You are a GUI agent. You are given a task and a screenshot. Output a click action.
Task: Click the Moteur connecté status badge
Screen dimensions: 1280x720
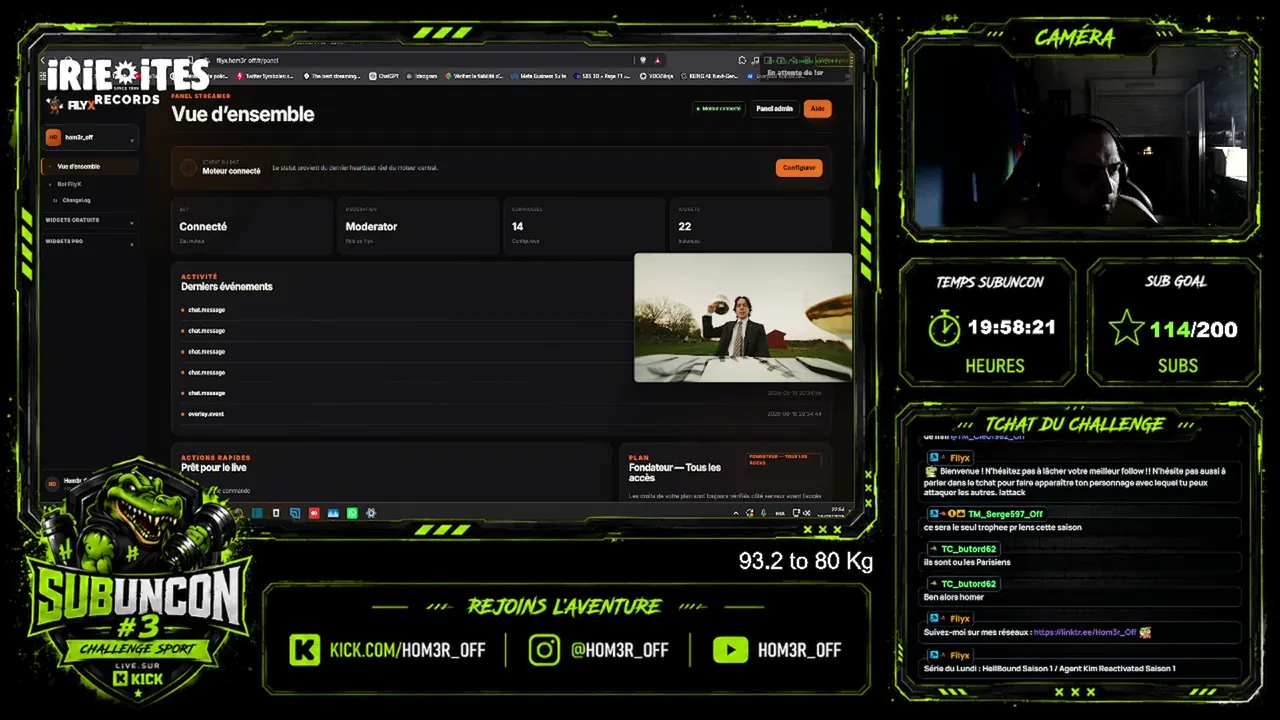pos(718,109)
